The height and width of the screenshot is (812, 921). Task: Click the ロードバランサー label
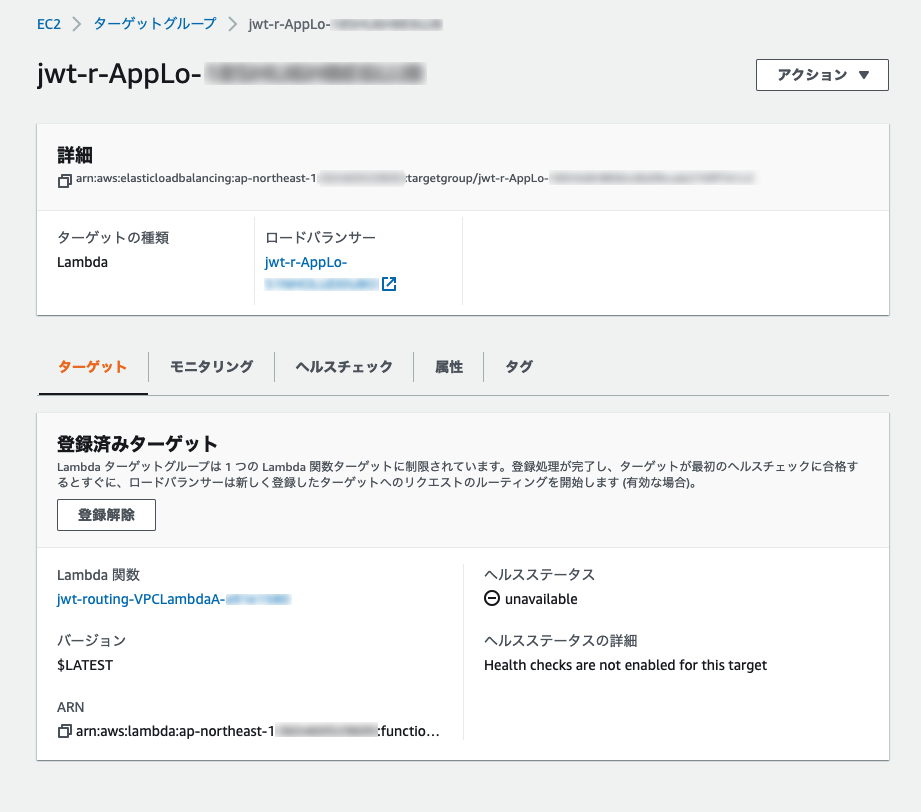[320, 237]
